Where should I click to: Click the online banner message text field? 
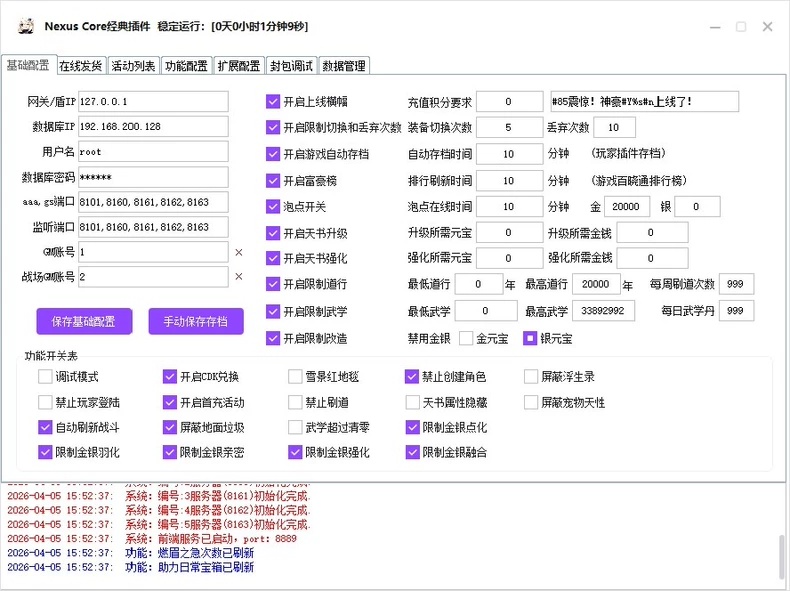[x=644, y=102]
